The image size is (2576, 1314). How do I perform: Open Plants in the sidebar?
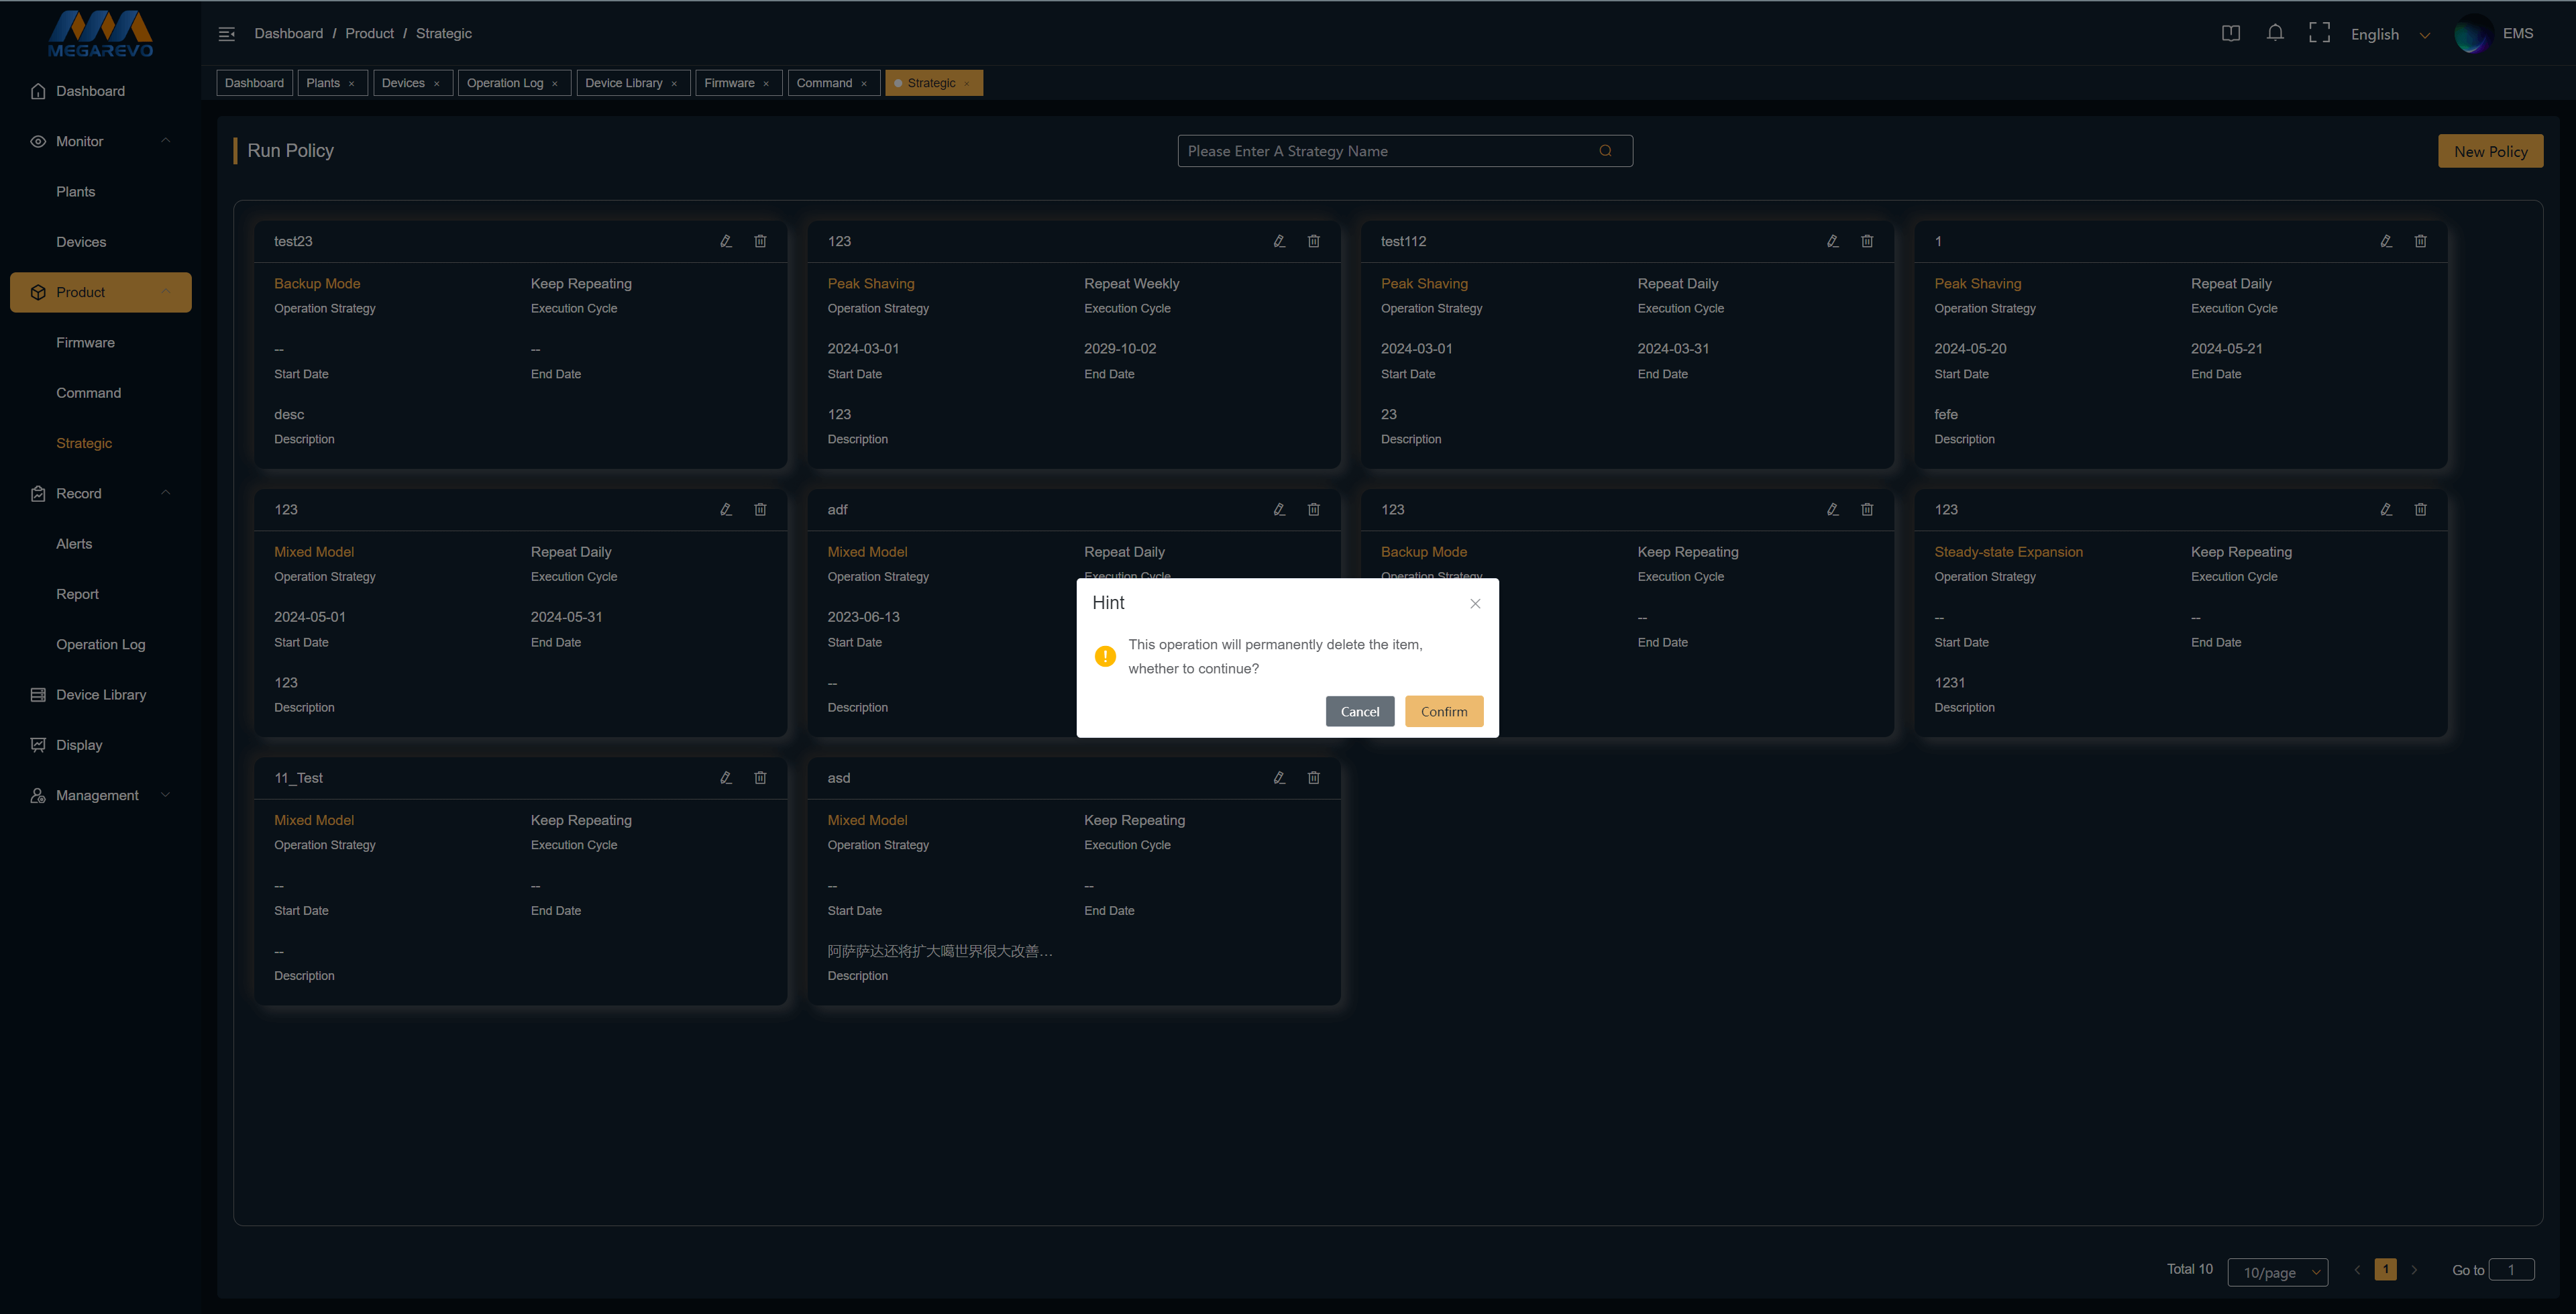coord(100,191)
